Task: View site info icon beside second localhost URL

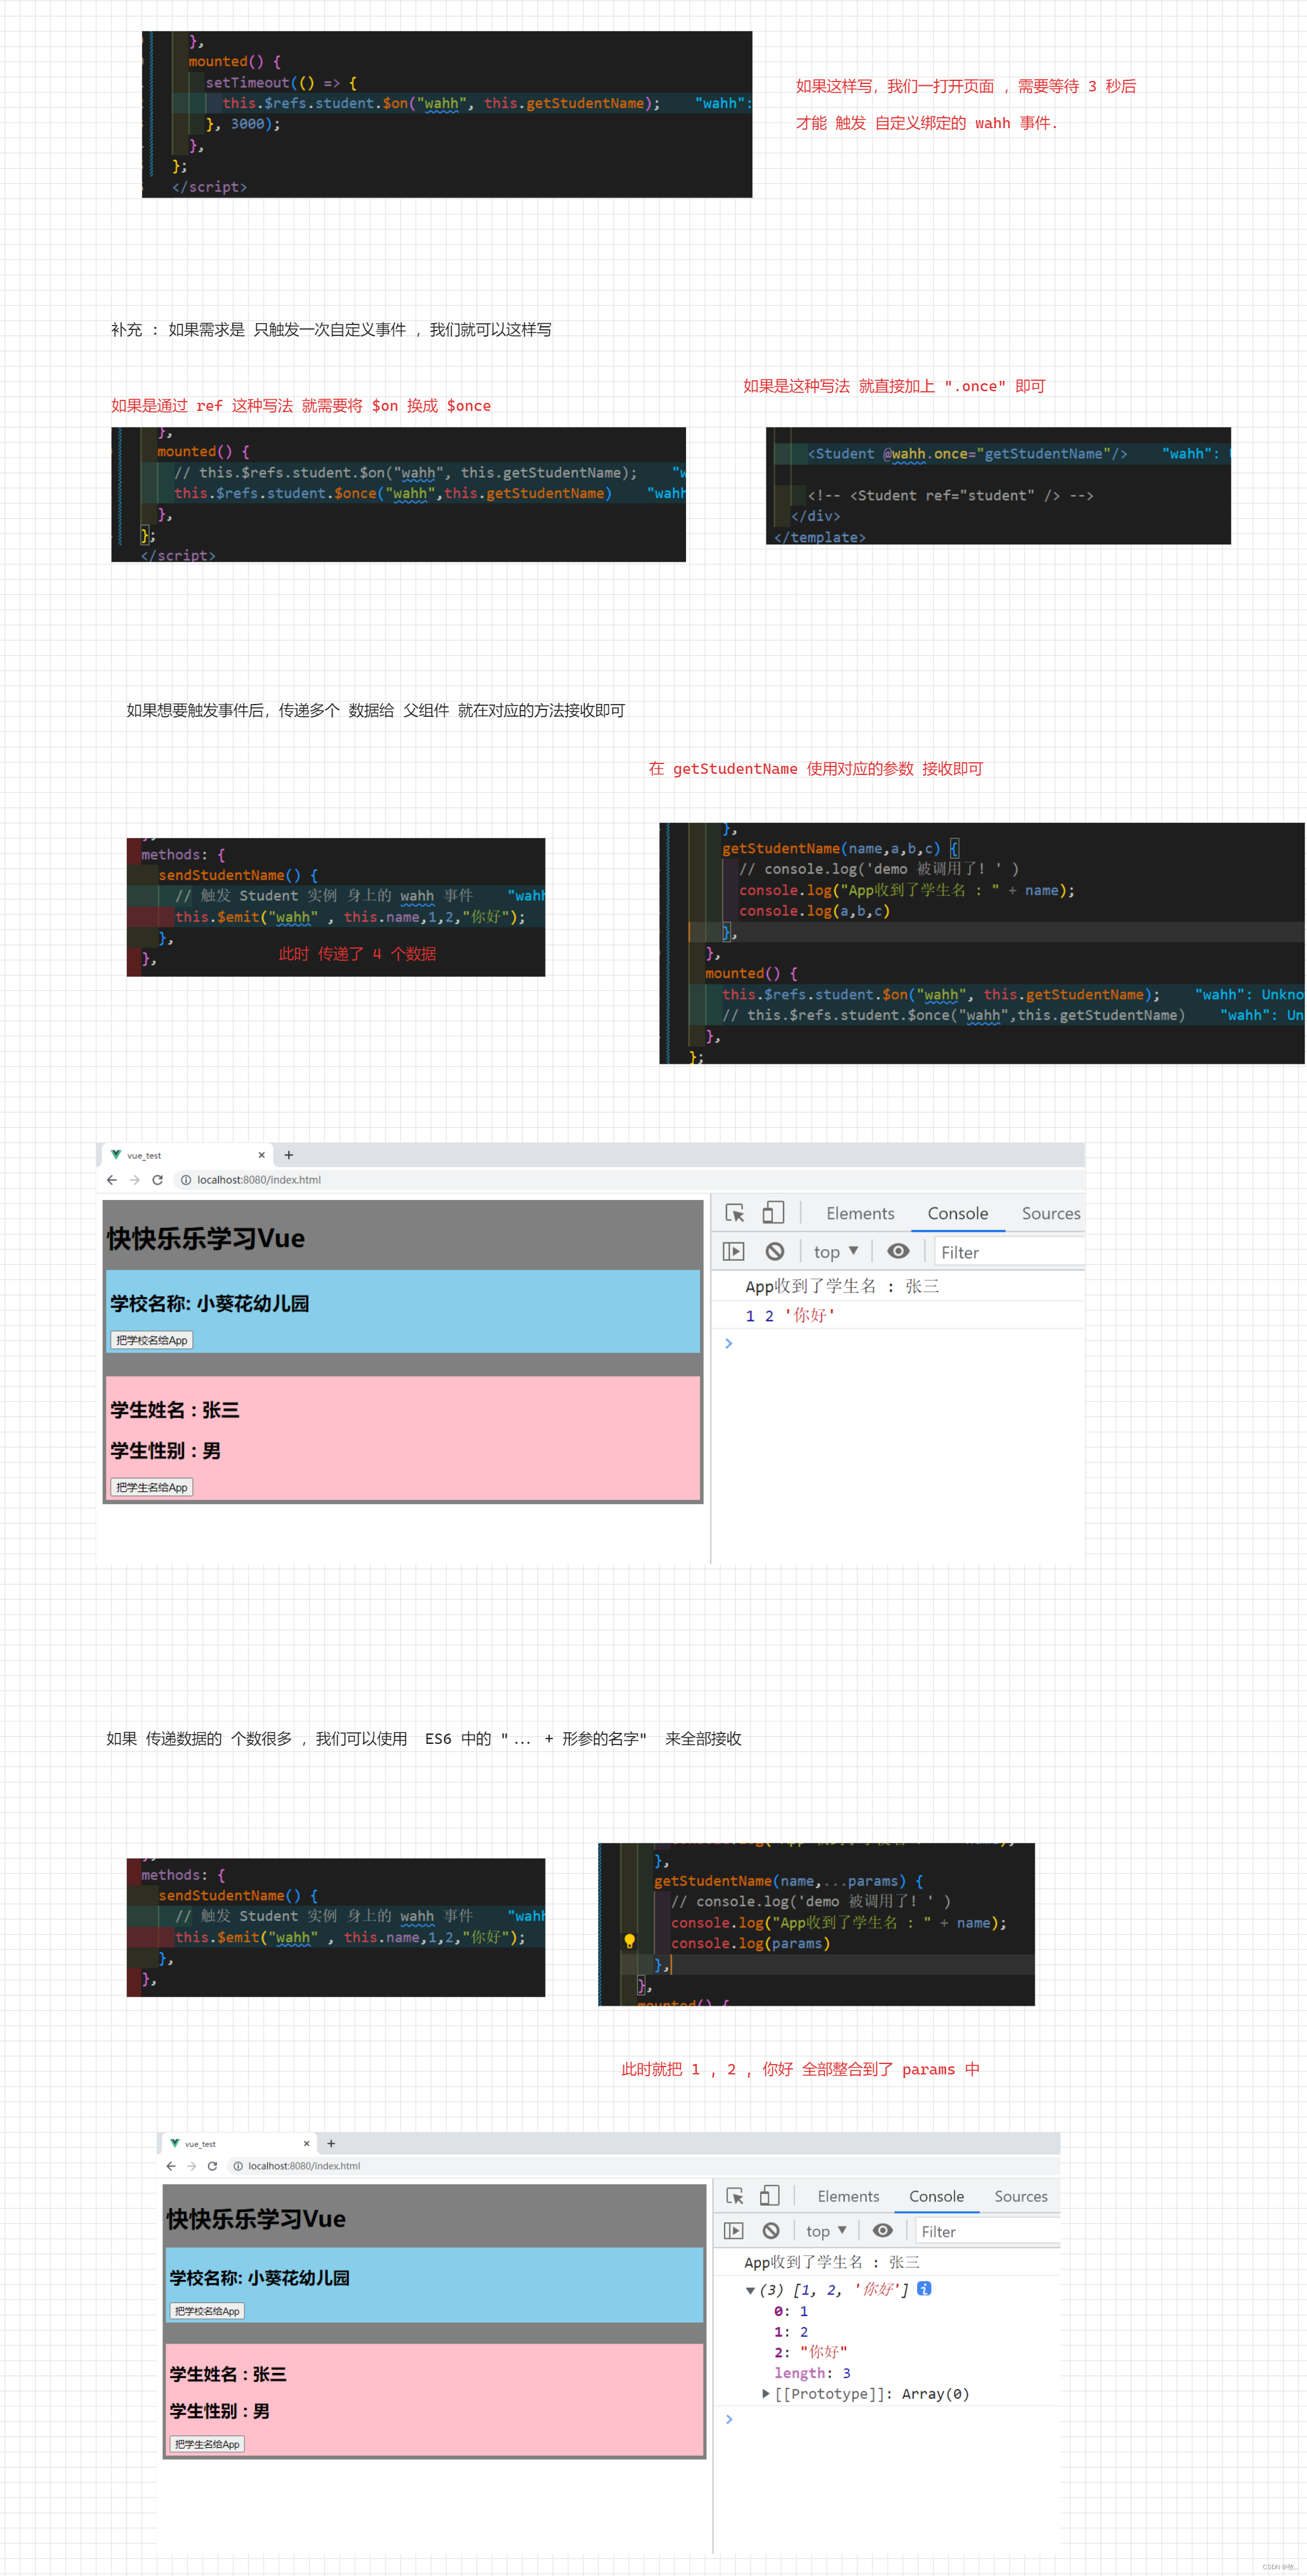Action: [238, 2166]
